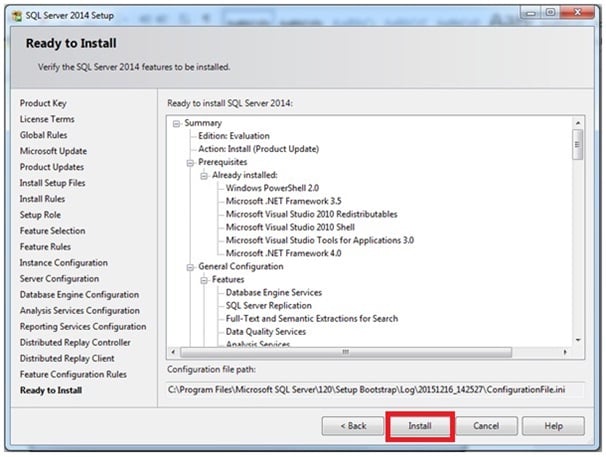The height and width of the screenshot is (457, 606).
Task: Select the Visual Studio 2010 Shell row
Action: (290, 227)
